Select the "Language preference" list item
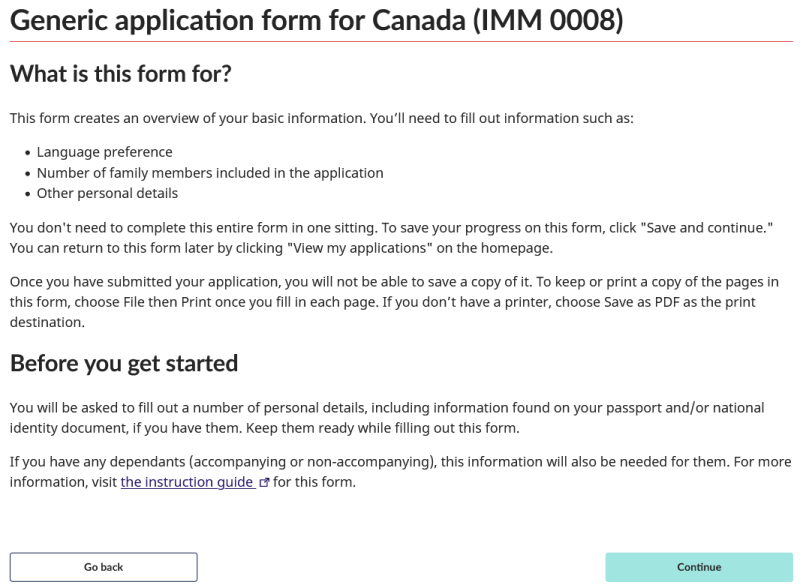This screenshot has height=588, width=800. point(105,152)
